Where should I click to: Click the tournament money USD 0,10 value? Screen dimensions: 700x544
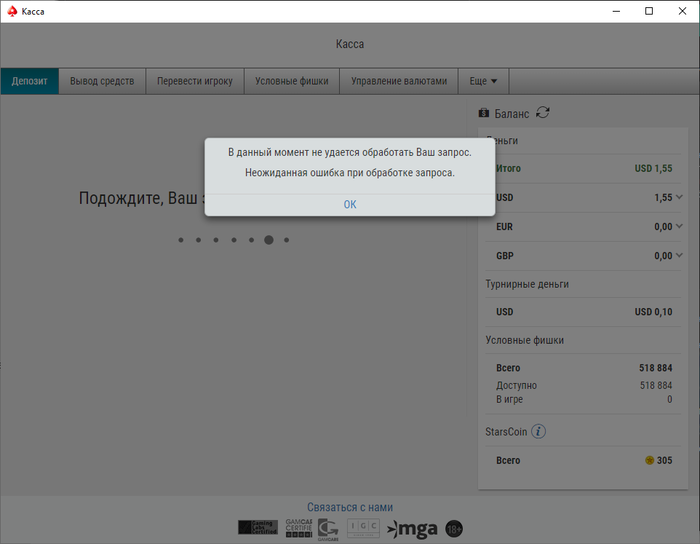653,312
